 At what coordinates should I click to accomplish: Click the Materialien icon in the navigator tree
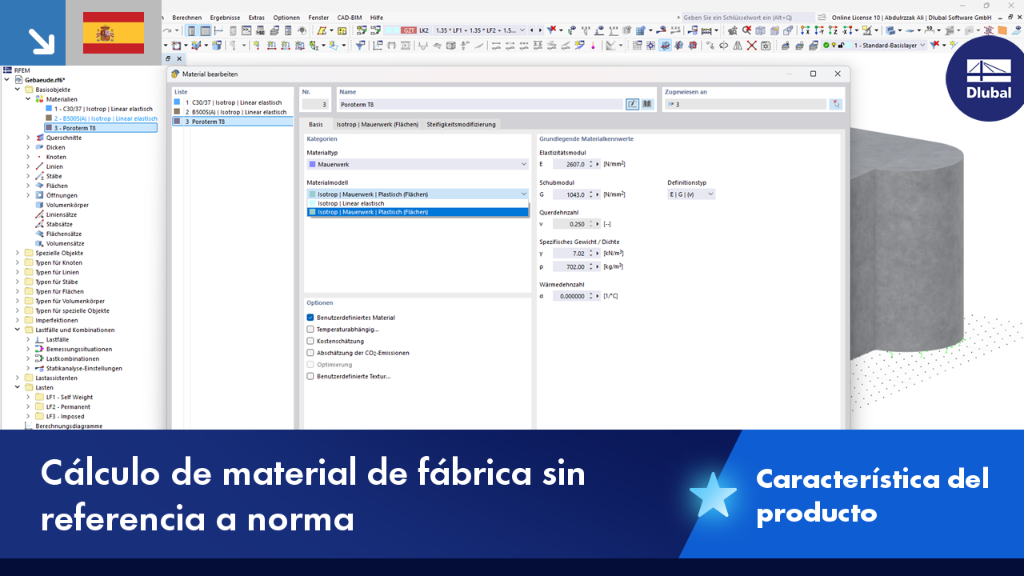39,99
